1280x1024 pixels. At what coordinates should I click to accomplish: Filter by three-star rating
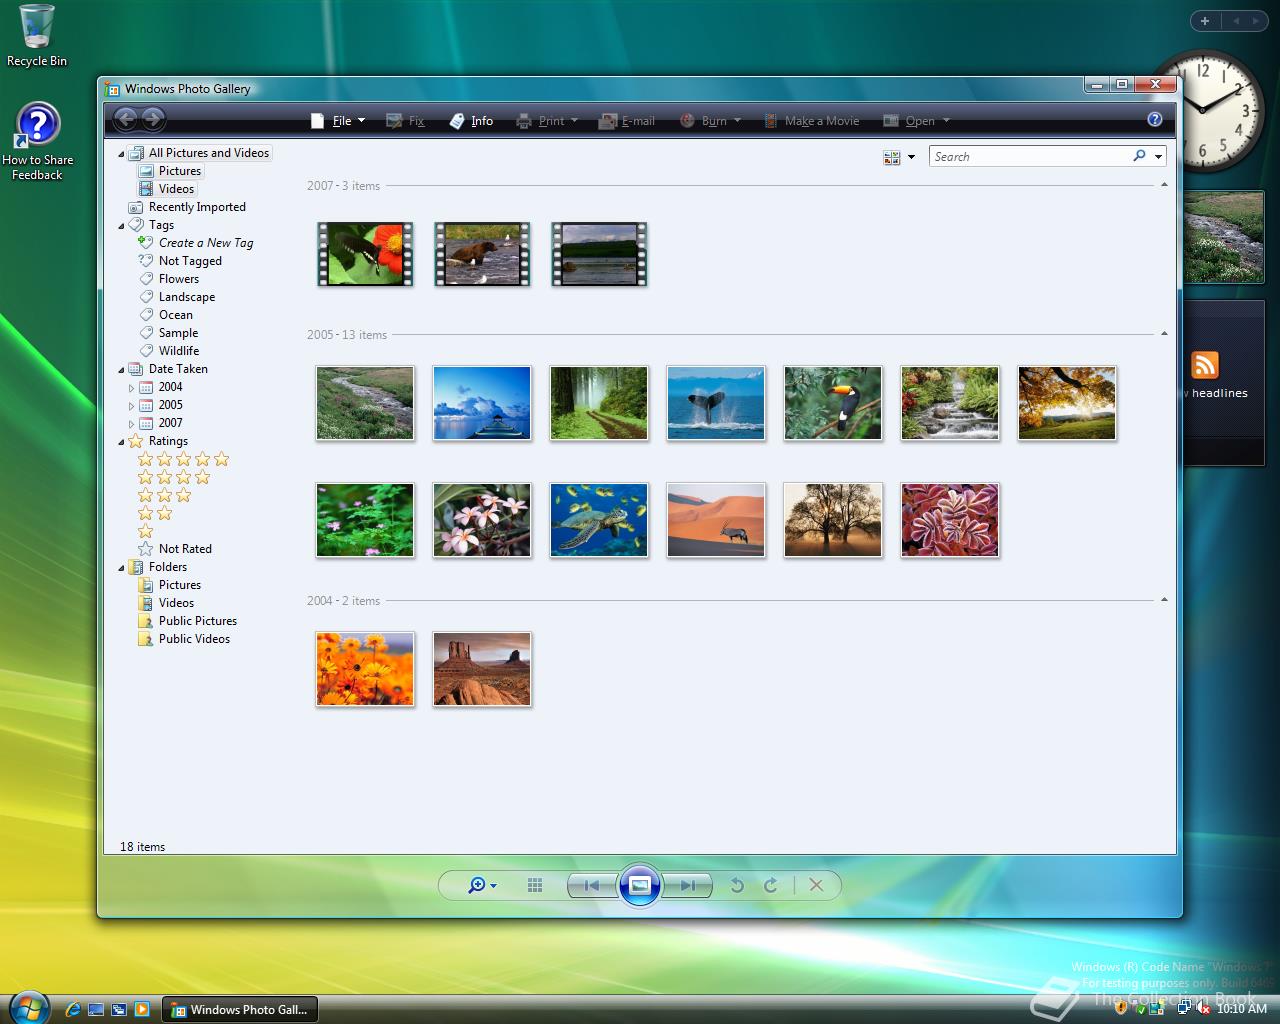[164, 496]
